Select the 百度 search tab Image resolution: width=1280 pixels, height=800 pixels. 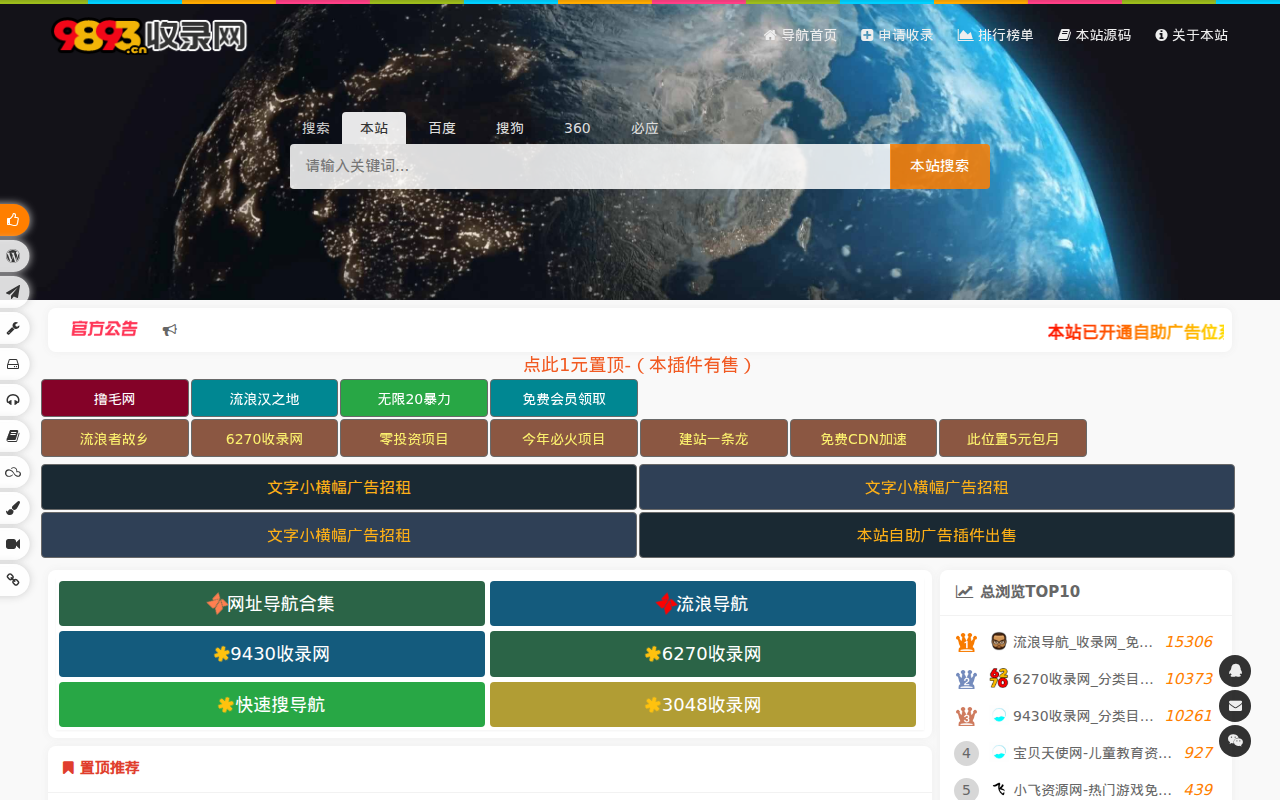tap(442, 128)
